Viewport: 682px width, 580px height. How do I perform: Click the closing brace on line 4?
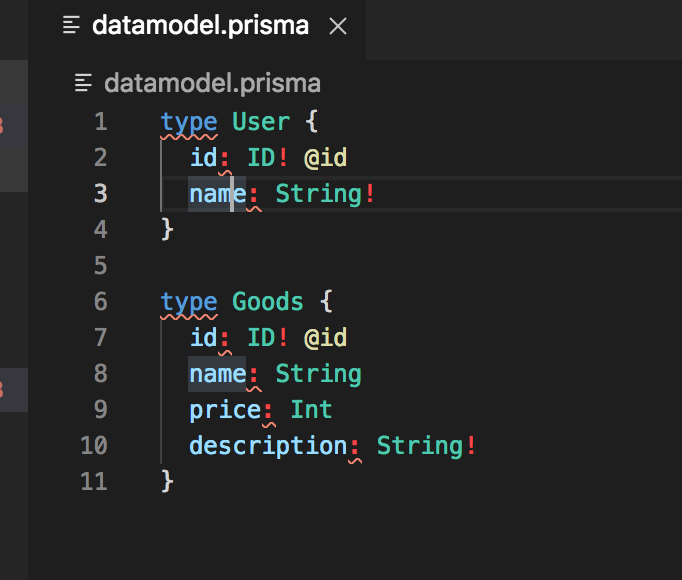[x=167, y=230]
